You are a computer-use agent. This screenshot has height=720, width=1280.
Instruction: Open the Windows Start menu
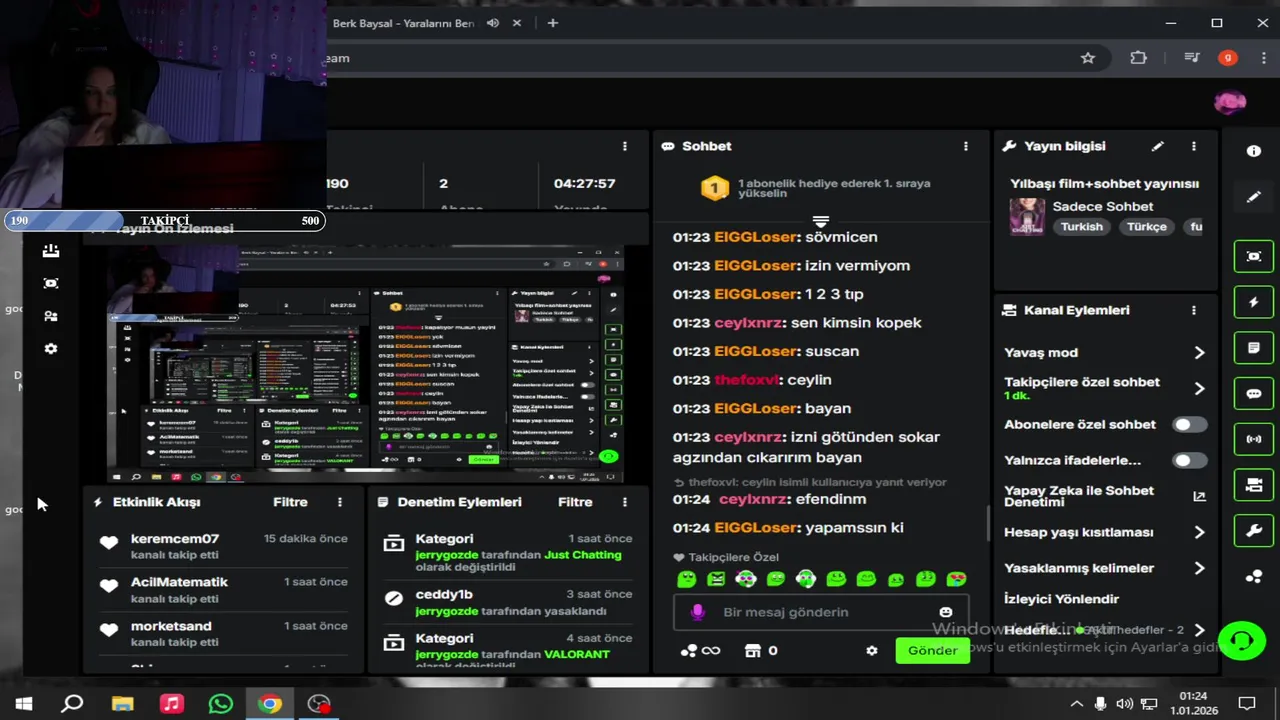[24, 704]
